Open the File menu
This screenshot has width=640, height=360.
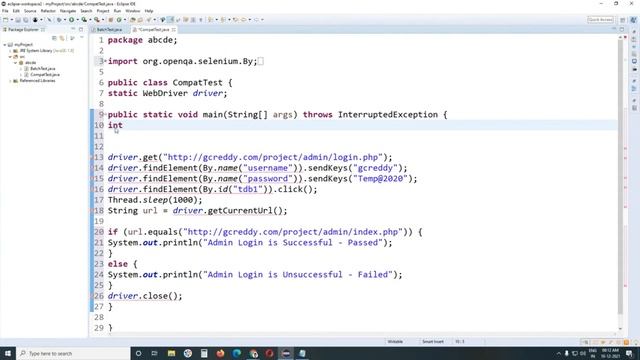coord(5,11)
